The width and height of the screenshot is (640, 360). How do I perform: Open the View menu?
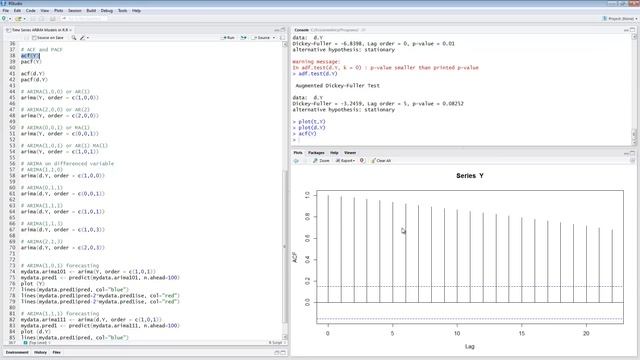point(44,11)
